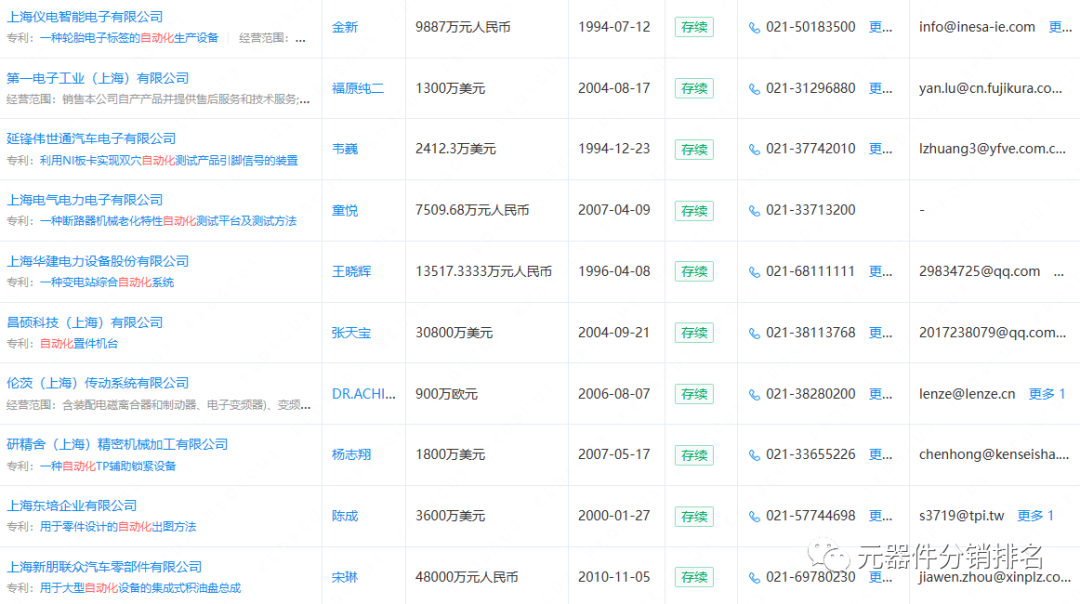Image resolution: width=1080 pixels, height=604 pixels.
Task: View legal representative 王晓辉
Action: click(x=351, y=272)
